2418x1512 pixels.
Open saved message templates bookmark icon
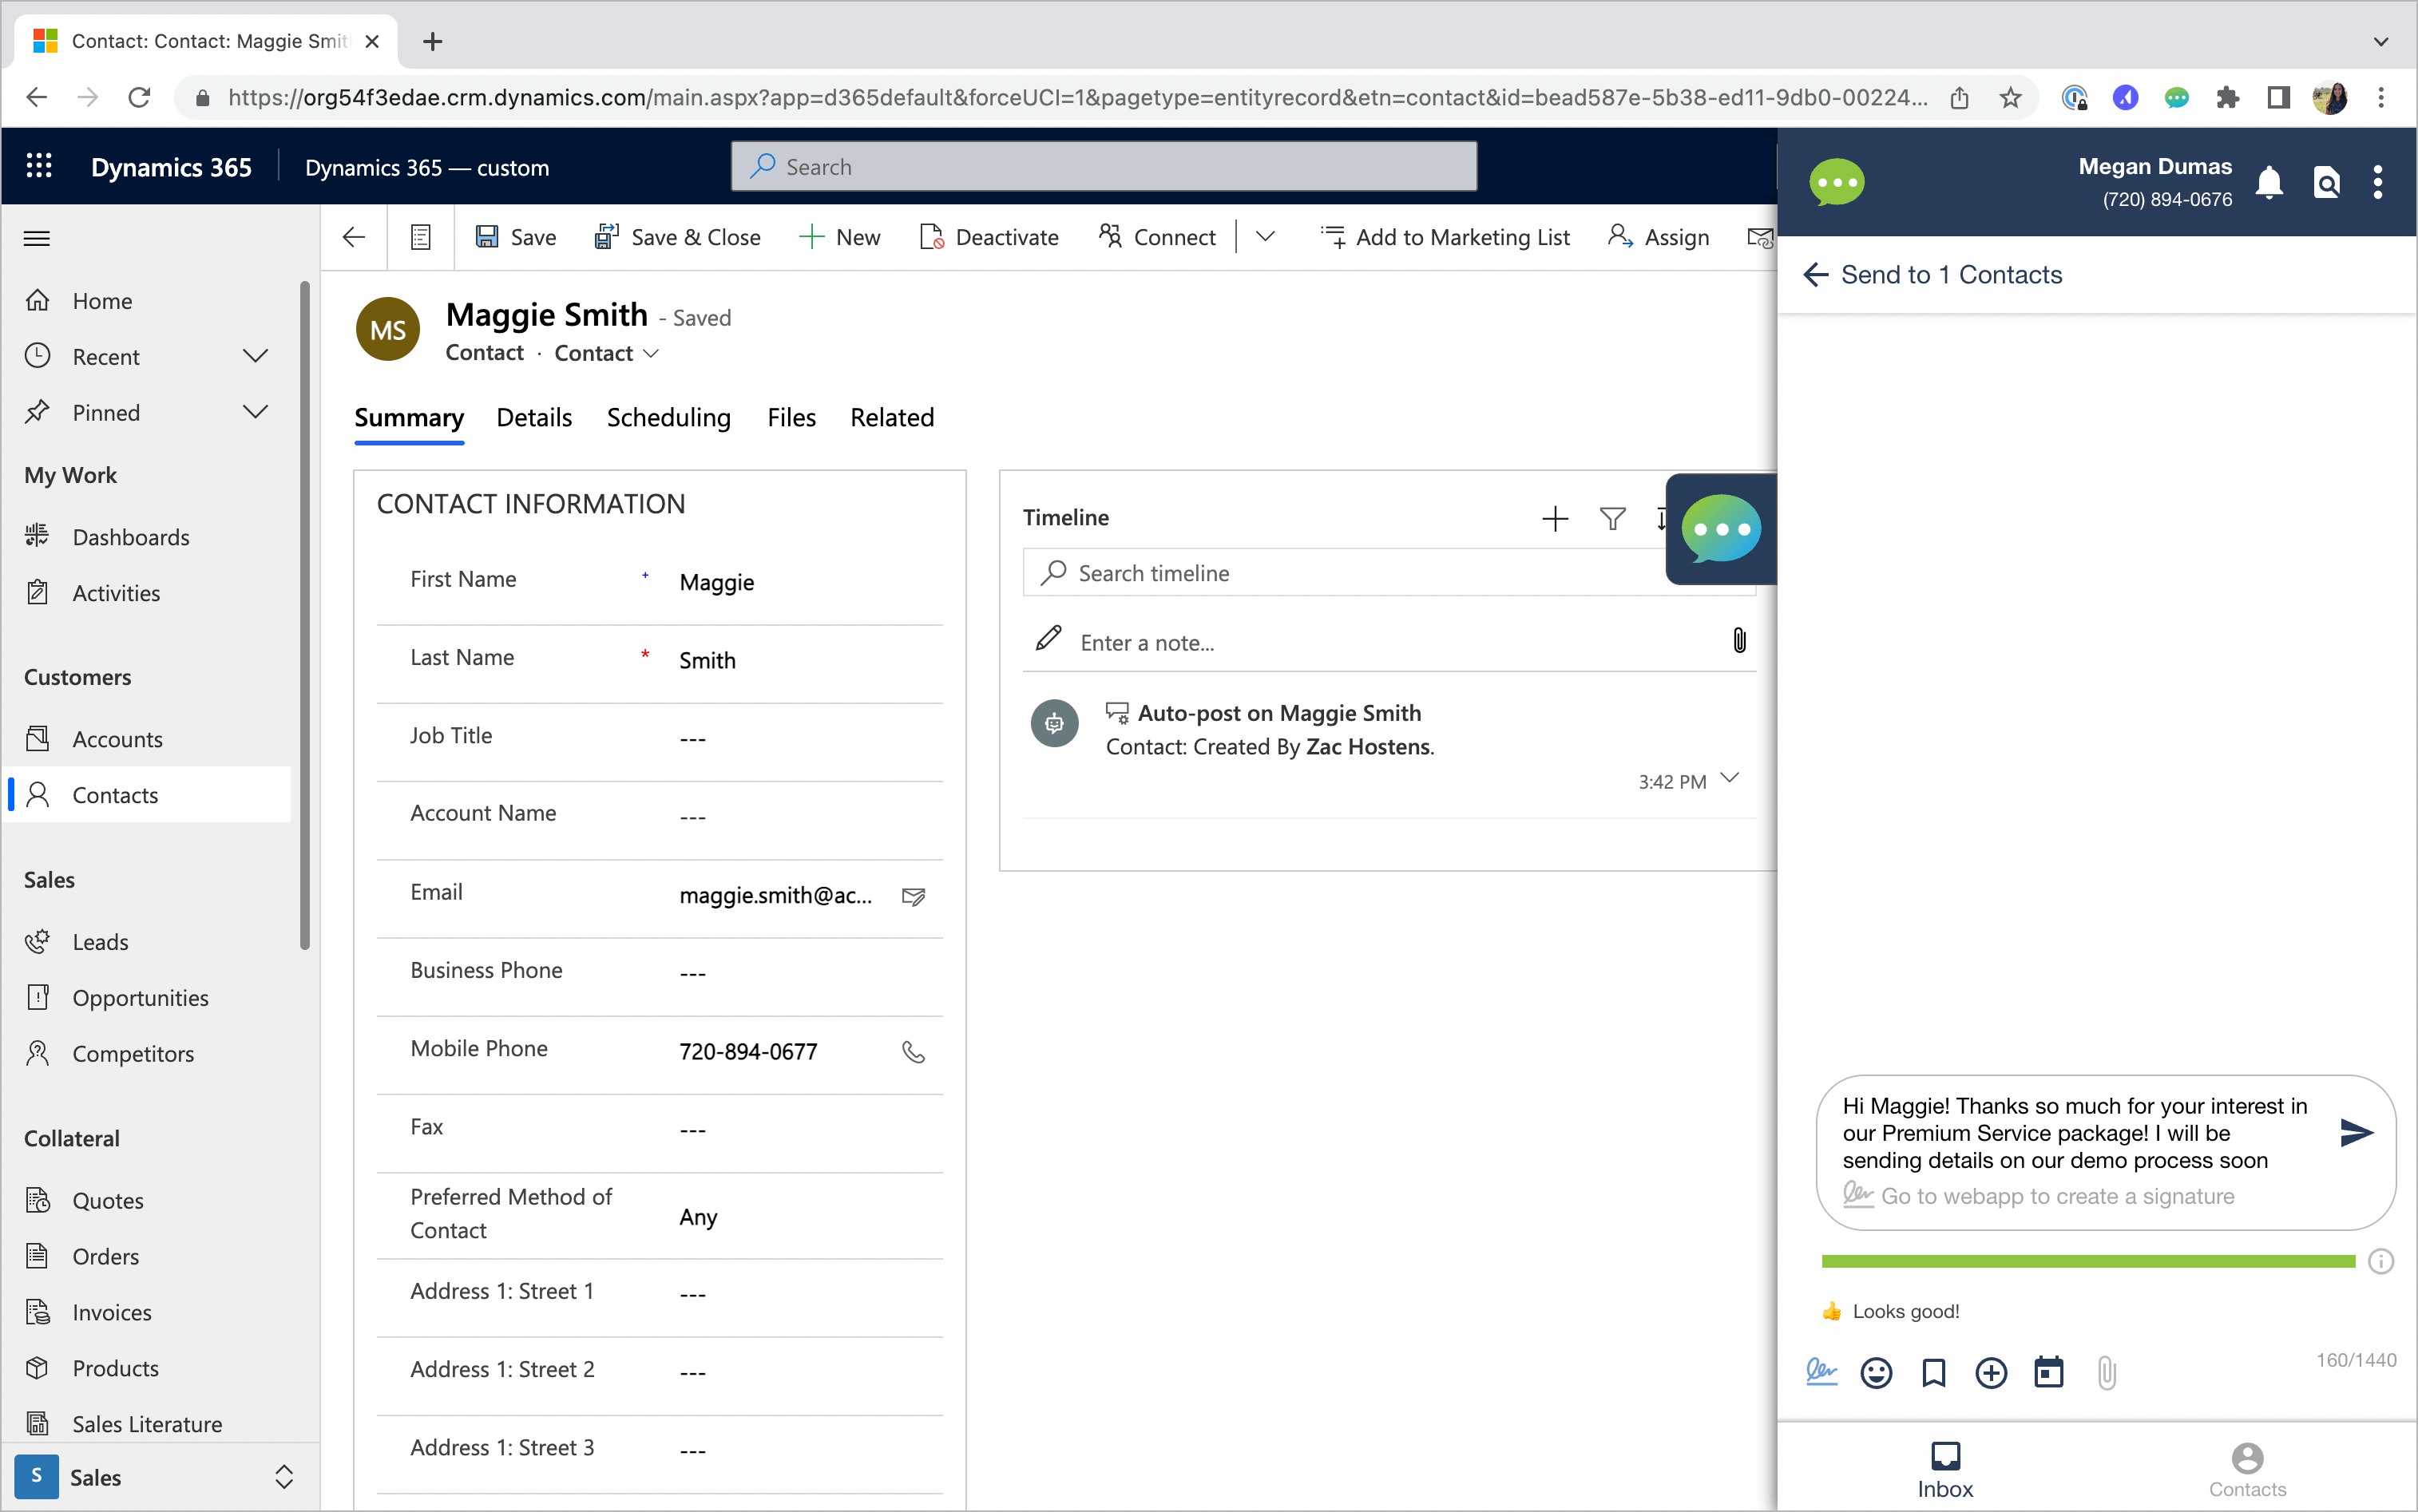point(1933,1372)
